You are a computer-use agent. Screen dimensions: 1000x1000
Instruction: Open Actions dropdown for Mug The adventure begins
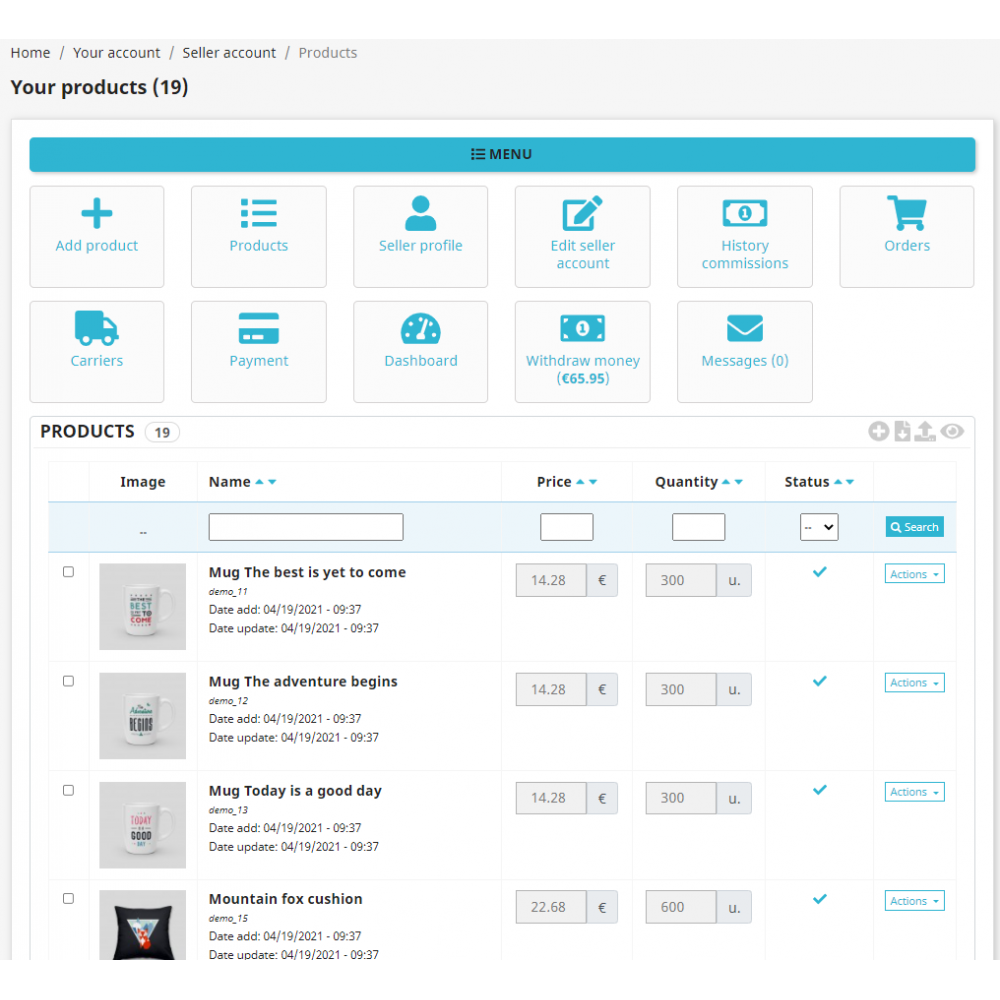(x=913, y=682)
